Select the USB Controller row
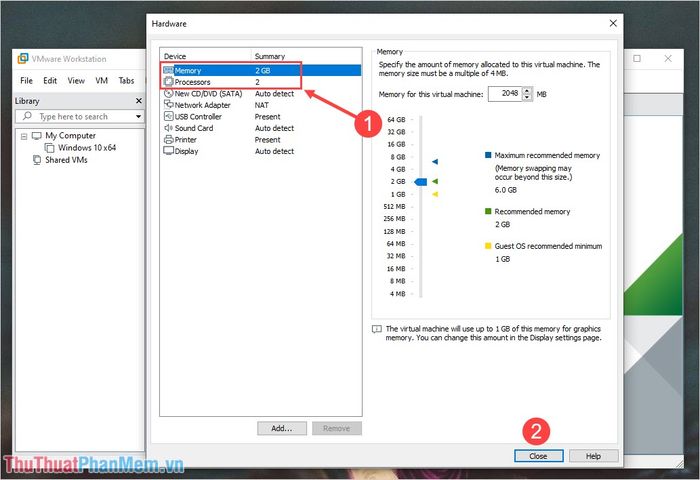Screen dimensions: 700x480 pyautogui.click(x=261, y=117)
